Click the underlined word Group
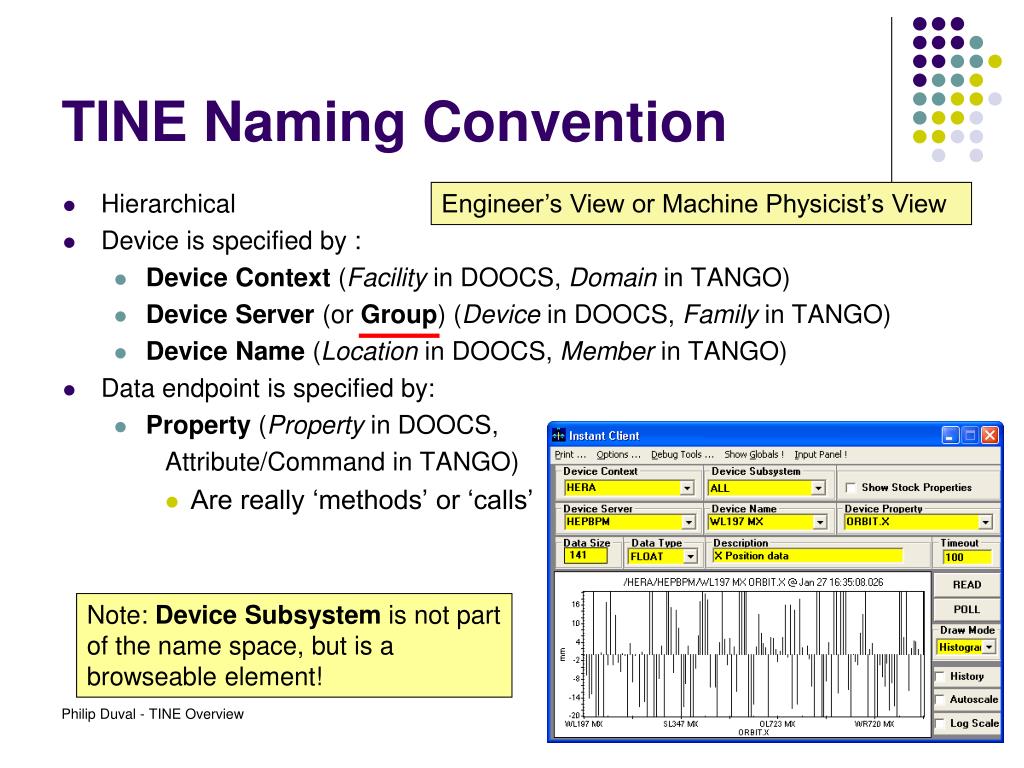Image resolution: width=1024 pixels, height=768 pixels. pos(398,315)
